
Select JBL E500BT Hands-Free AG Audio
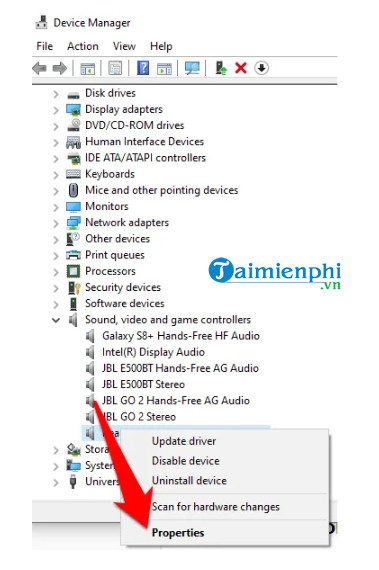[180, 368]
